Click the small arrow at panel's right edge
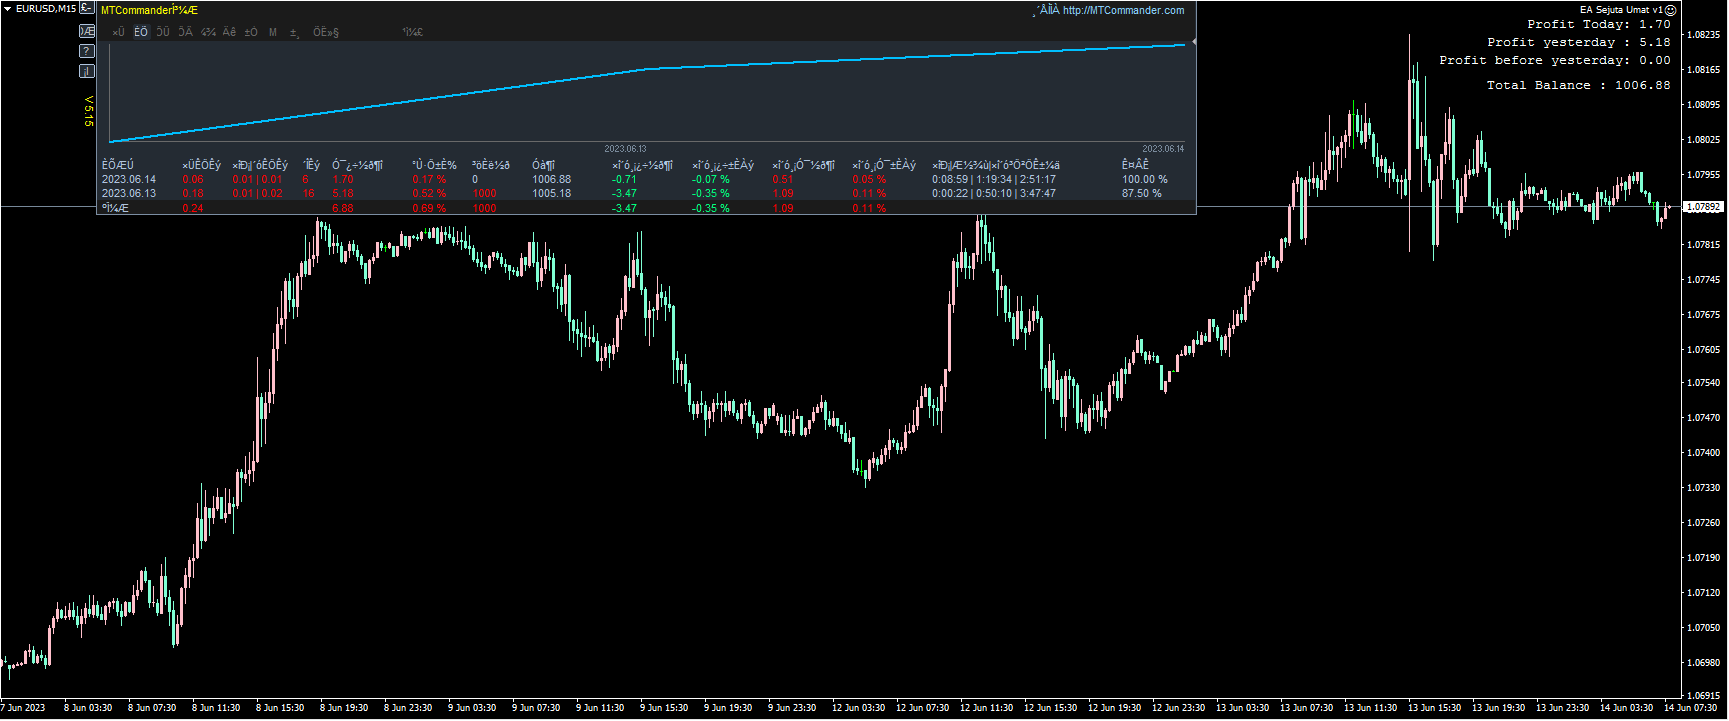 tap(1193, 42)
